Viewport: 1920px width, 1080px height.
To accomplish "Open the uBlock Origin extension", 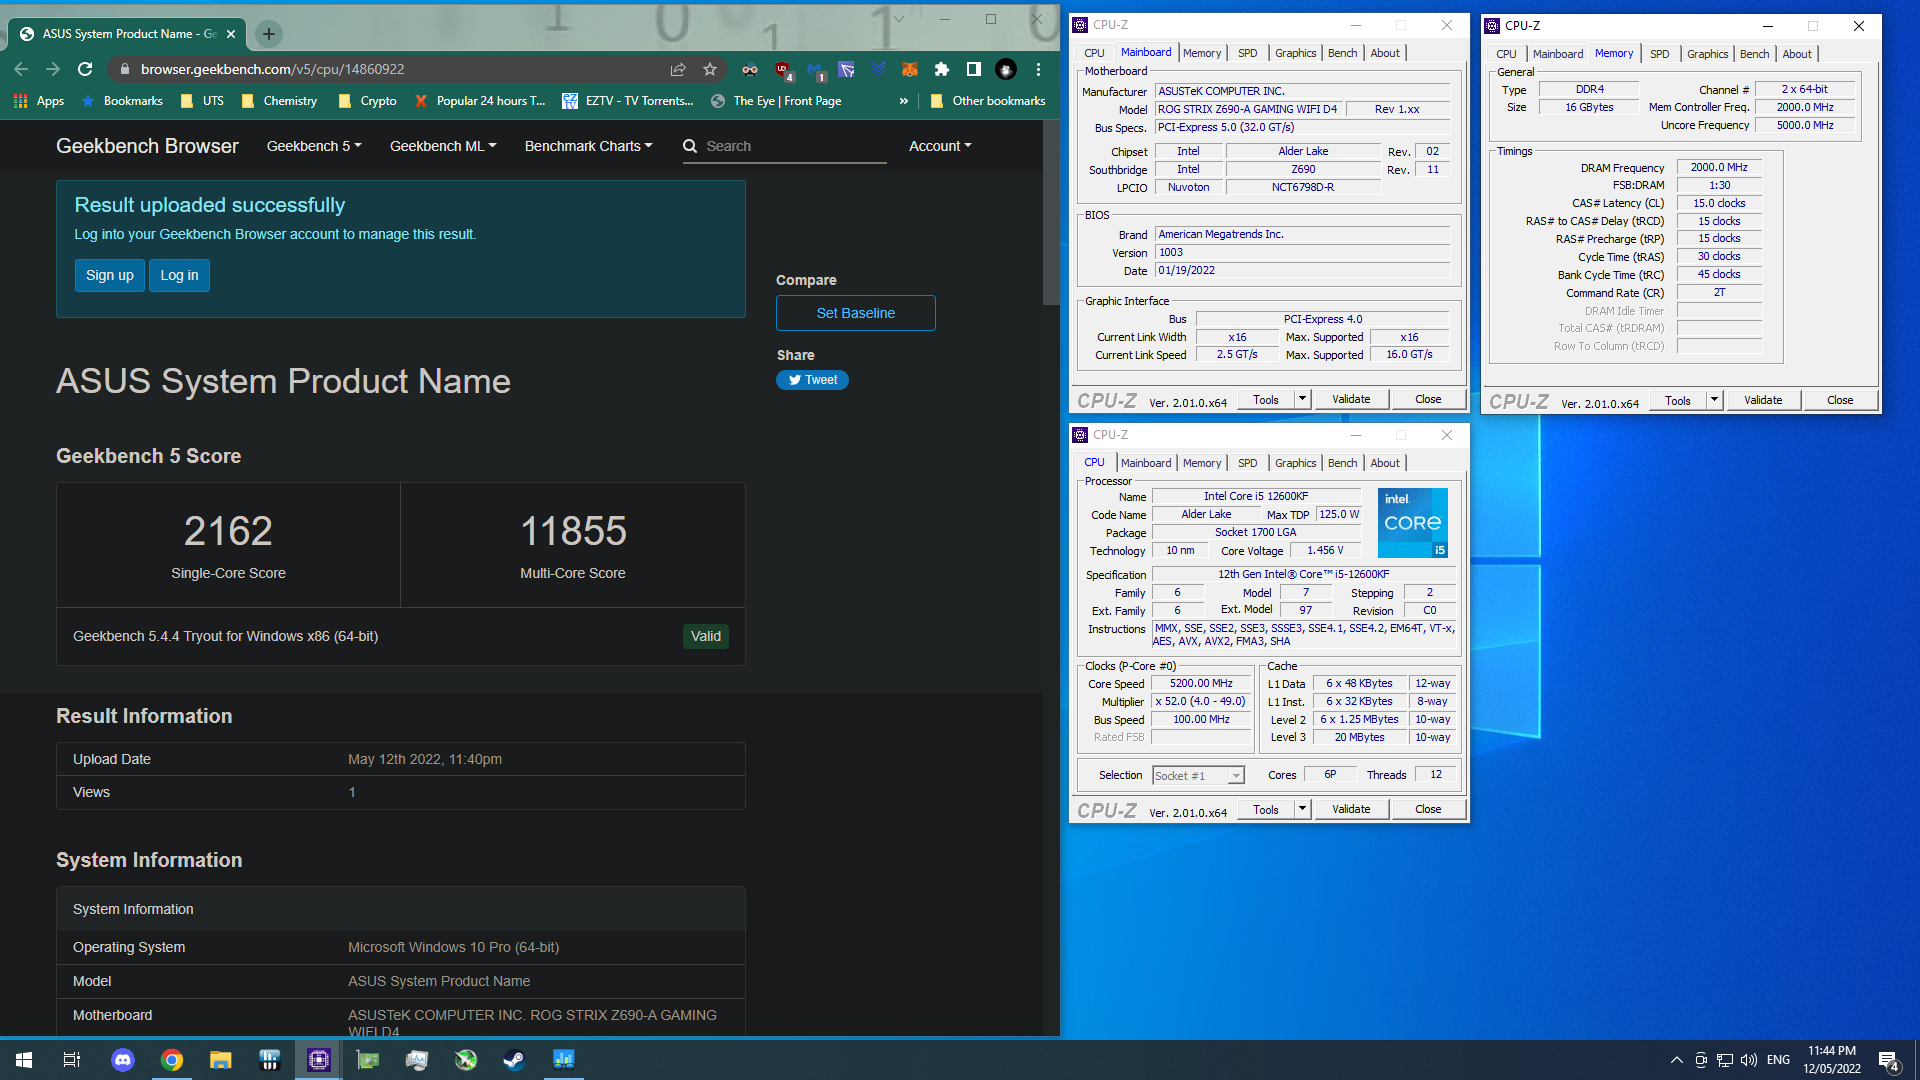I will point(783,69).
